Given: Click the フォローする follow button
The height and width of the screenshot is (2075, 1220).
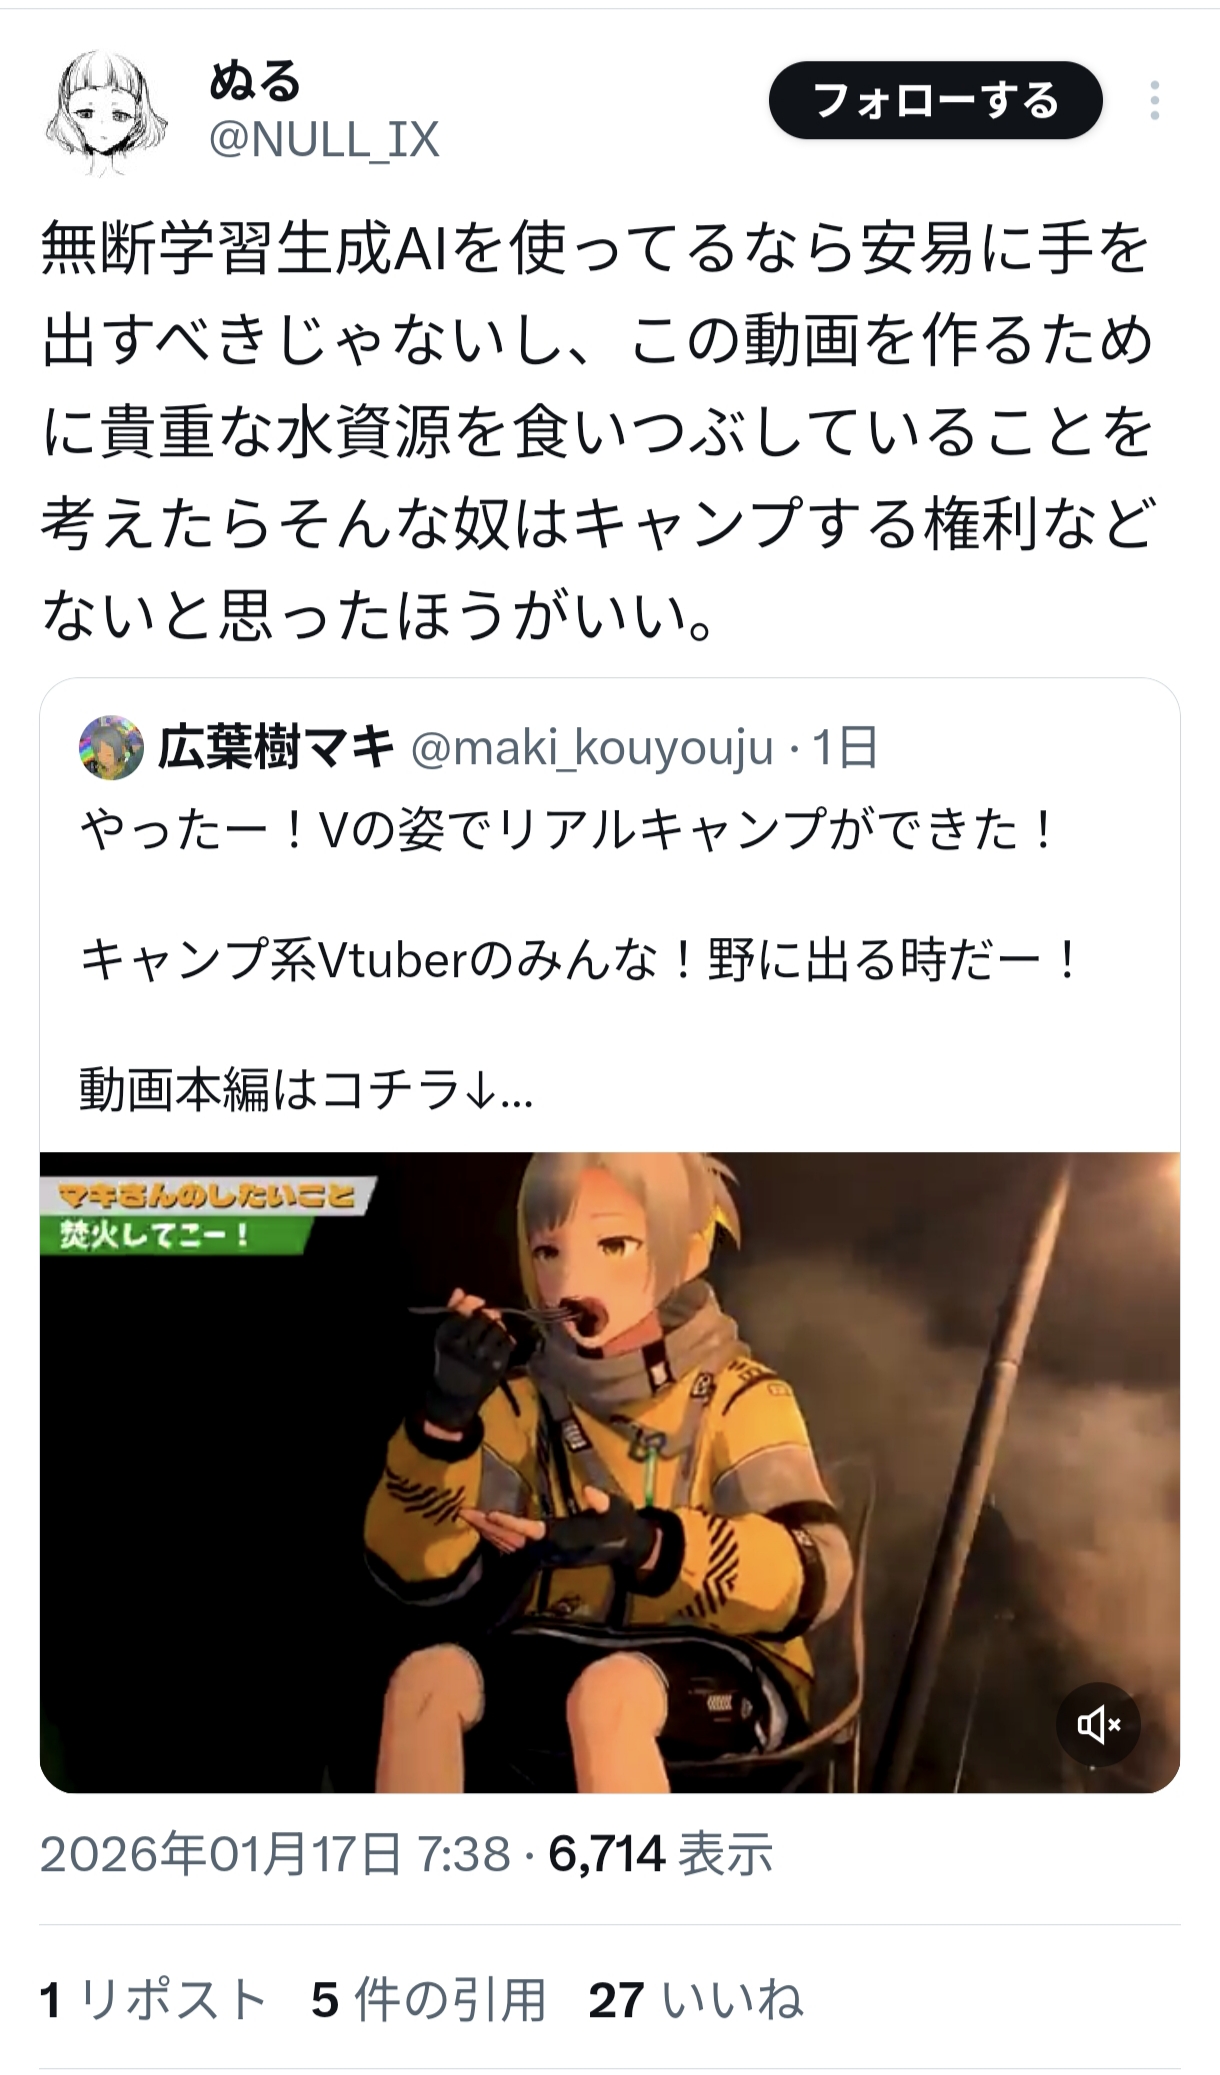Looking at the screenshot, I should [x=935, y=100].
